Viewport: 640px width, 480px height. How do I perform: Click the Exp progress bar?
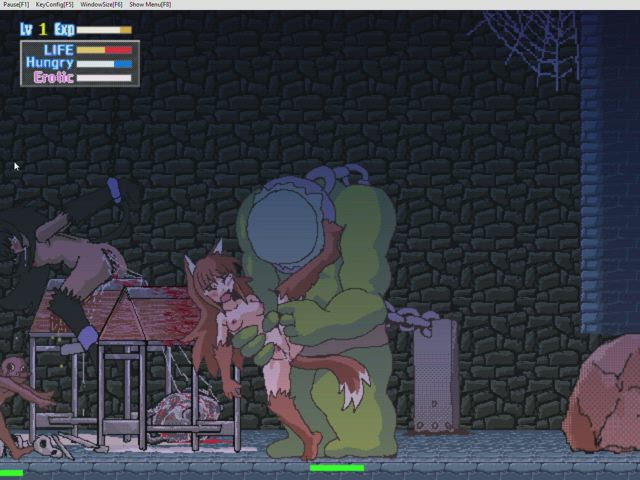coord(104,30)
